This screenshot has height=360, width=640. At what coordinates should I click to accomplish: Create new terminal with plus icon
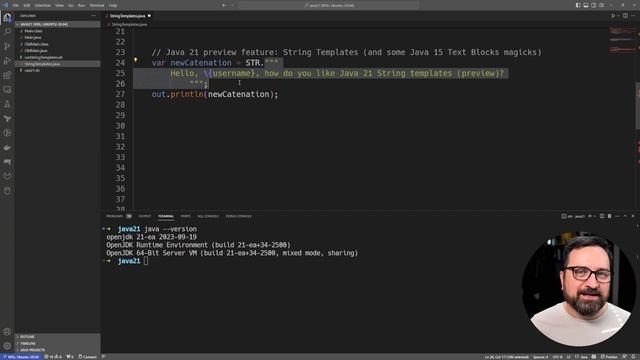point(590,216)
